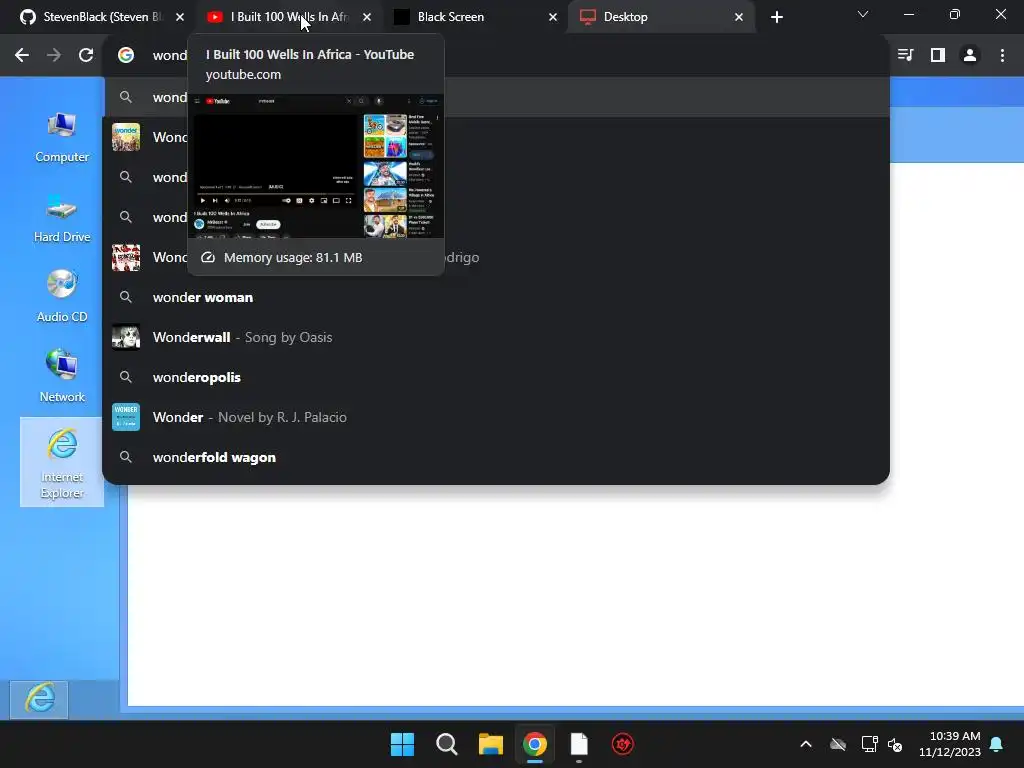This screenshot has width=1024, height=768.
Task: Select the wonderfold wagon suggestion
Action: [x=496, y=457]
